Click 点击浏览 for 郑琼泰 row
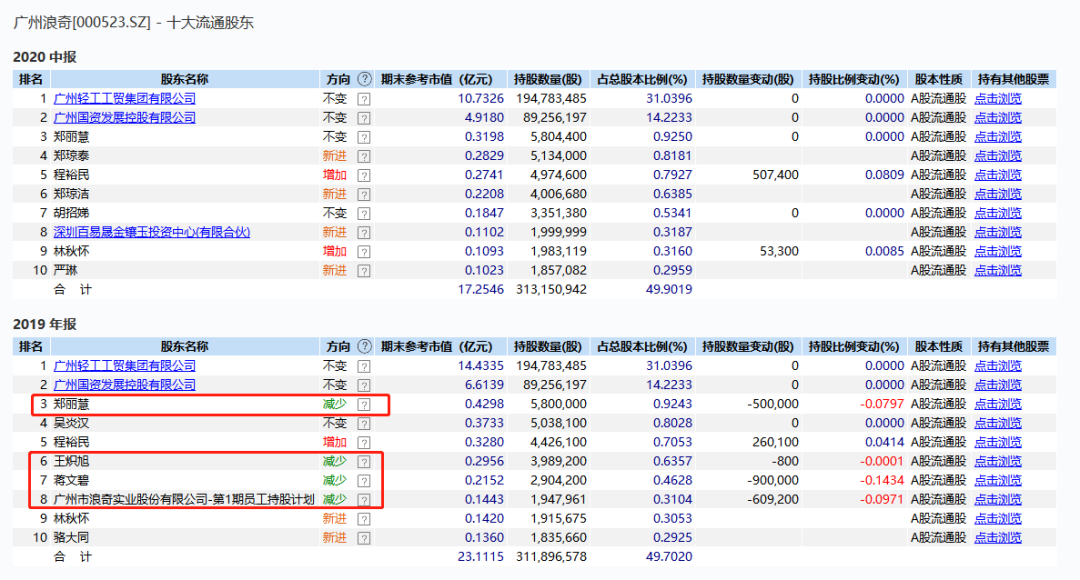 (998, 156)
